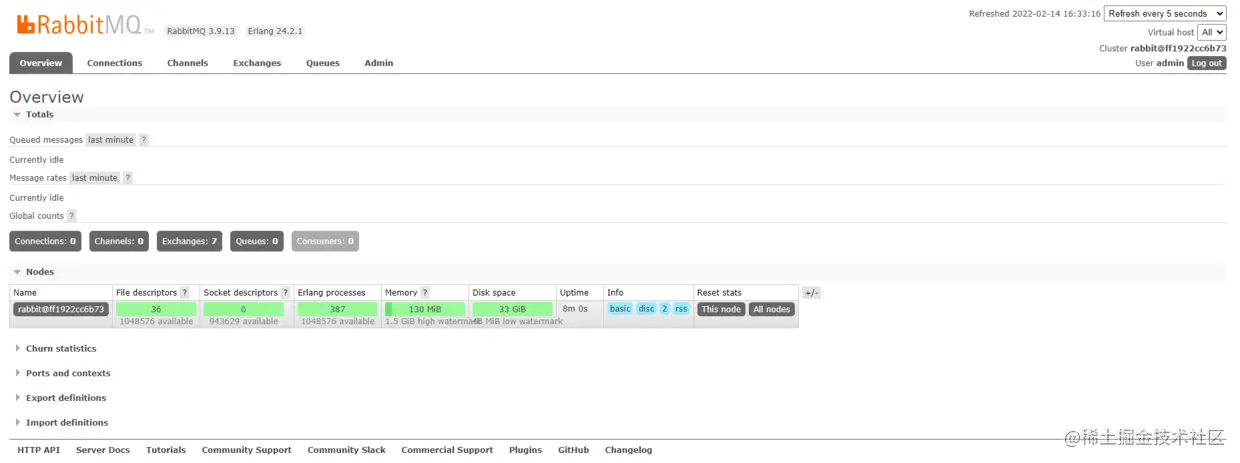The image size is (1240, 463).
Task: Switch to the Admin tab
Action: pyautogui.click(x=379, y=63)
